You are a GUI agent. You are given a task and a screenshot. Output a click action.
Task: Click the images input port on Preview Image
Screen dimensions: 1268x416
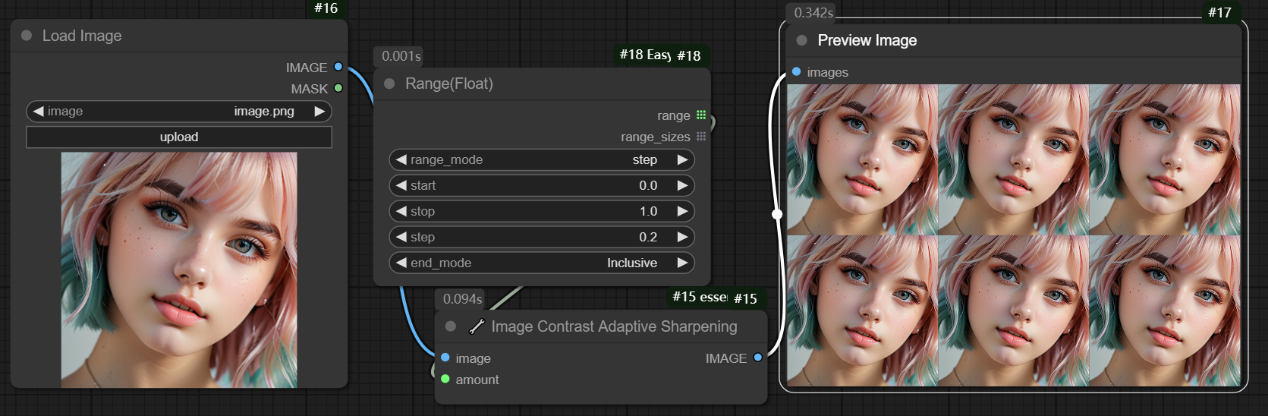[x=796, y=72]
